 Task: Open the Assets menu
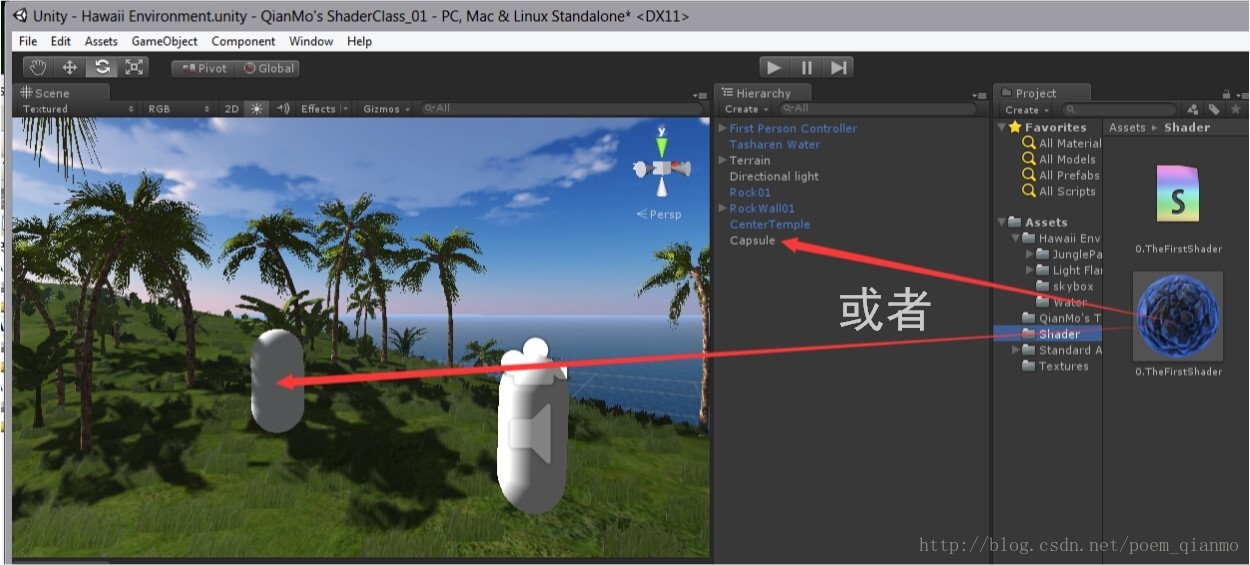pyautogui.click(x=101, y=41)
